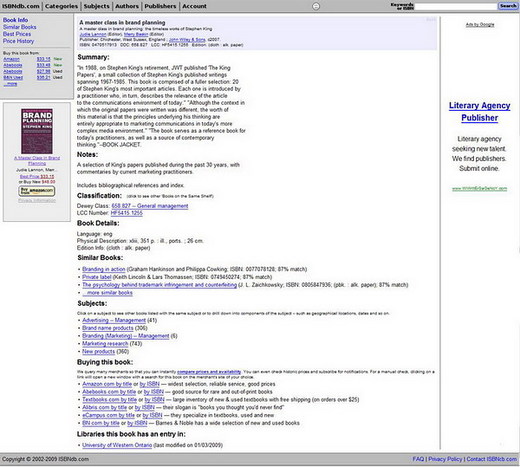Click green ad URL under Literary agency text
The height and width of the screenshot is (467, 520).
[479, 189]
